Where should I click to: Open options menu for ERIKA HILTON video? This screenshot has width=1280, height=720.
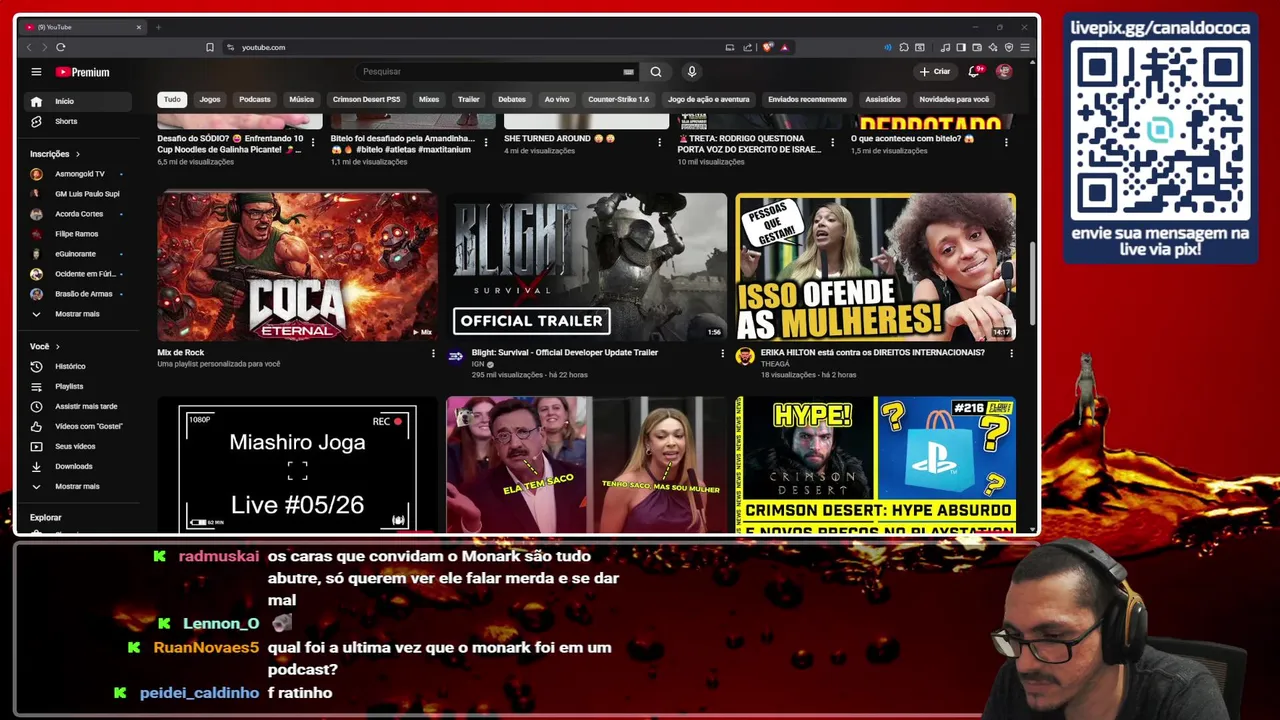tap(1011, 353)
